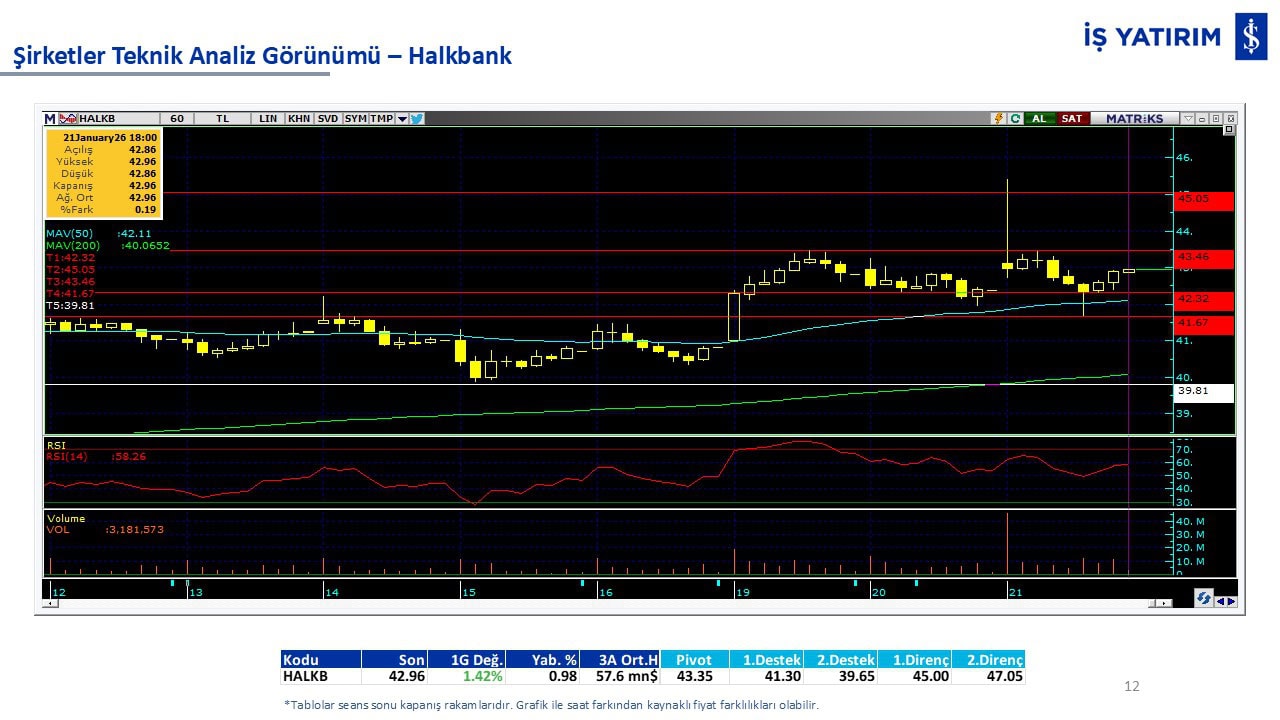The height and width of the screenshot is (720, 1280).
Task: Click the blue sync icon at chart bottom
Action: click(x=1204, y=598)
